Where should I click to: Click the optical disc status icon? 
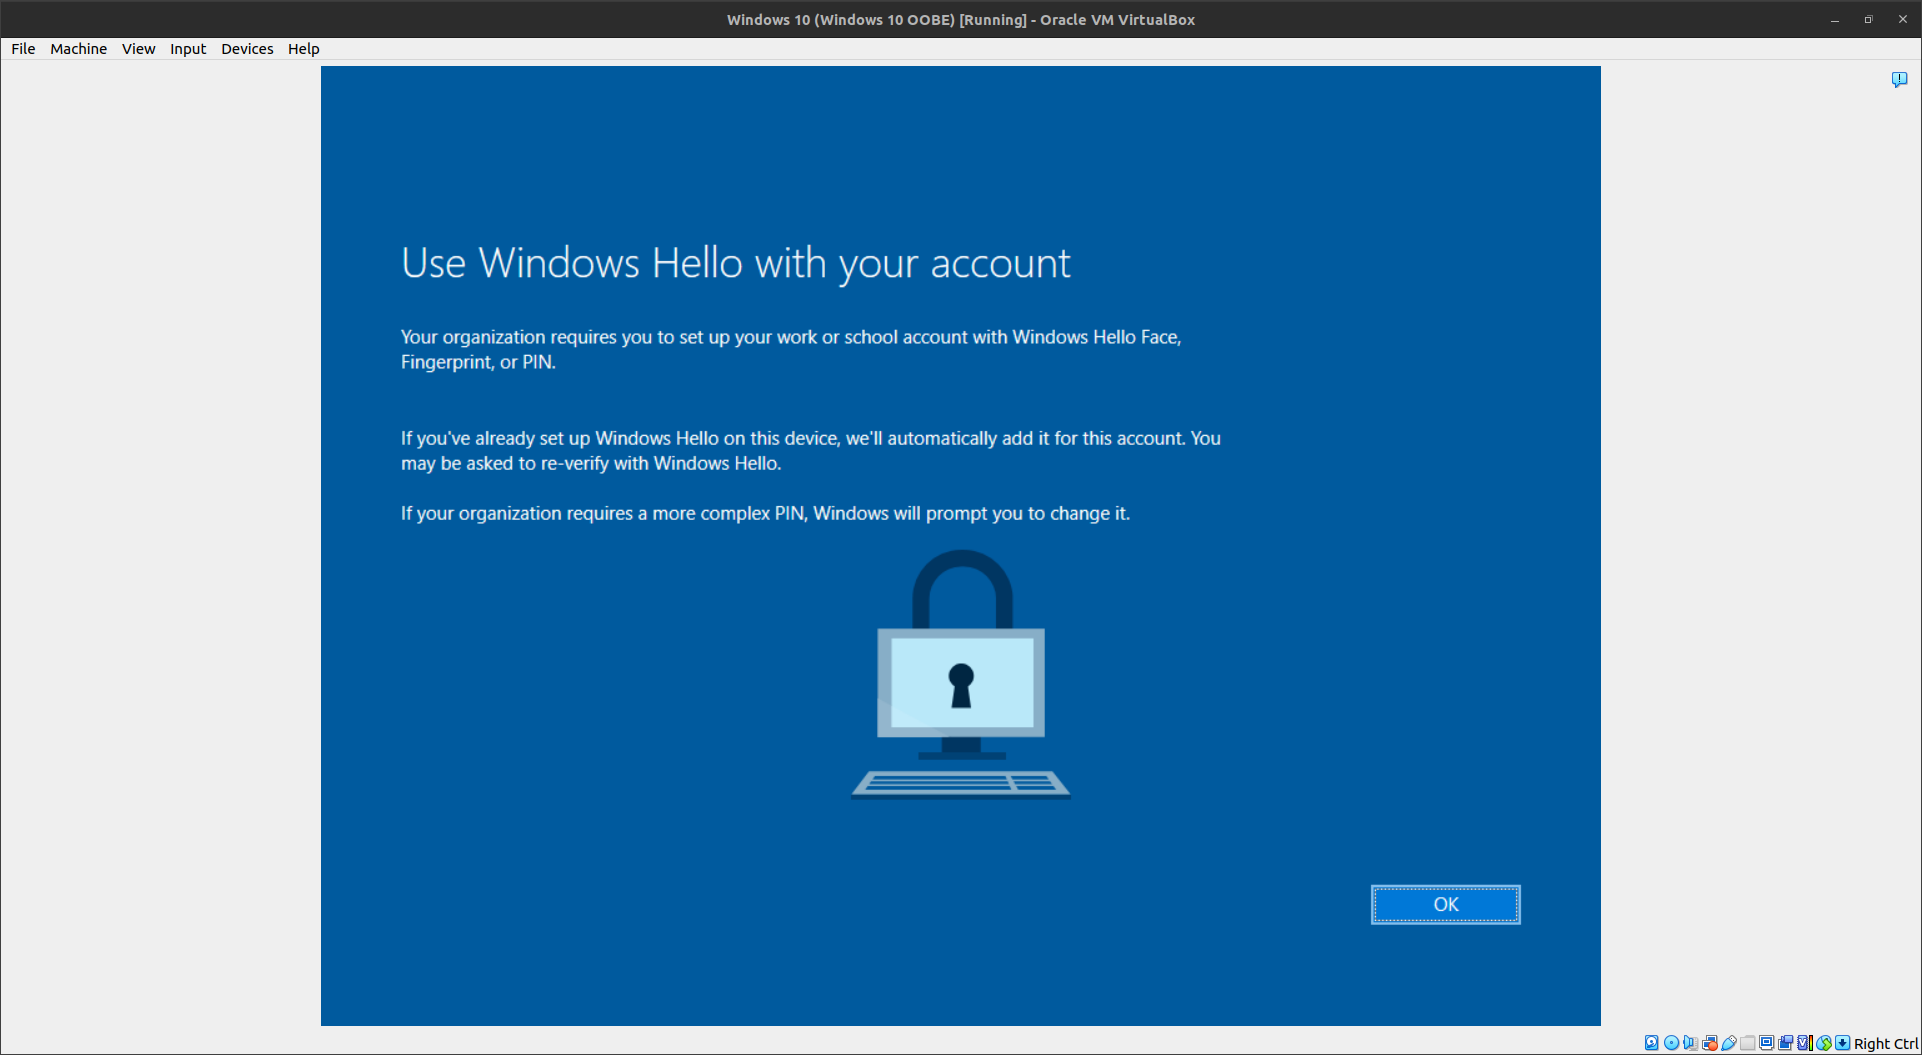tap(1671, 1043)
